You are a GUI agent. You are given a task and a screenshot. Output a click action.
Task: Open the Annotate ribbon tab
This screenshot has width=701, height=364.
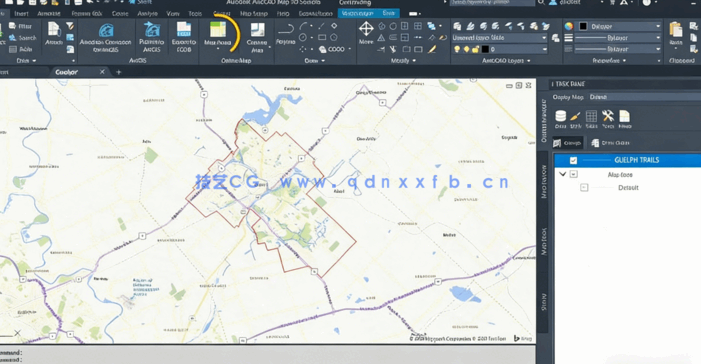pyautogui.click(x=49, y=13)
